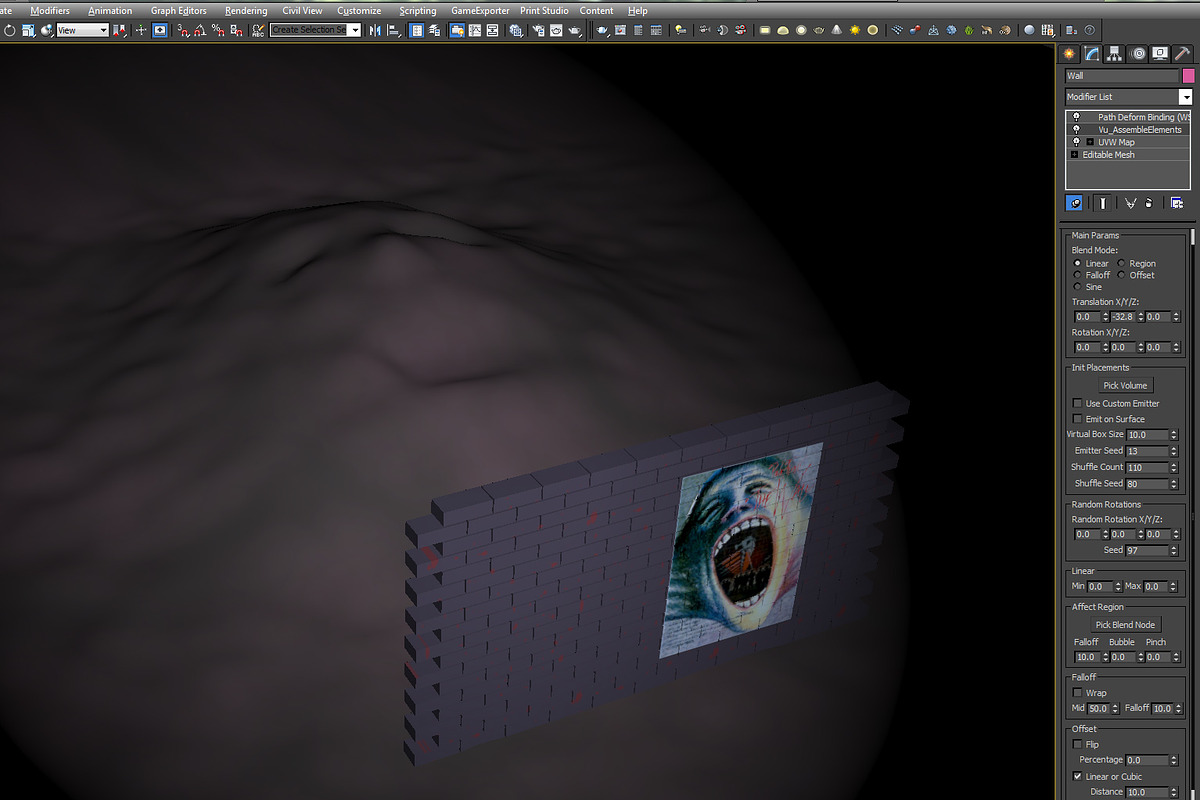1200x800 pixels.
Task: Toggle UVW Map modifier lightbulb
Action: point(1075,142)
